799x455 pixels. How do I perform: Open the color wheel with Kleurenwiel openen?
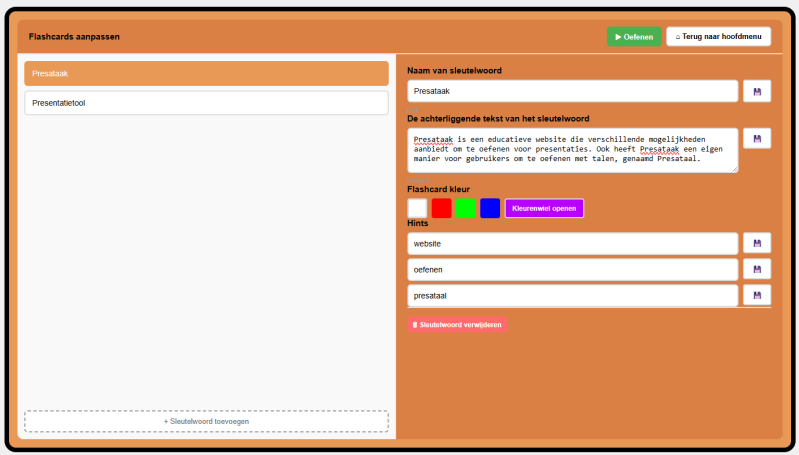click(x=544, y=208)
